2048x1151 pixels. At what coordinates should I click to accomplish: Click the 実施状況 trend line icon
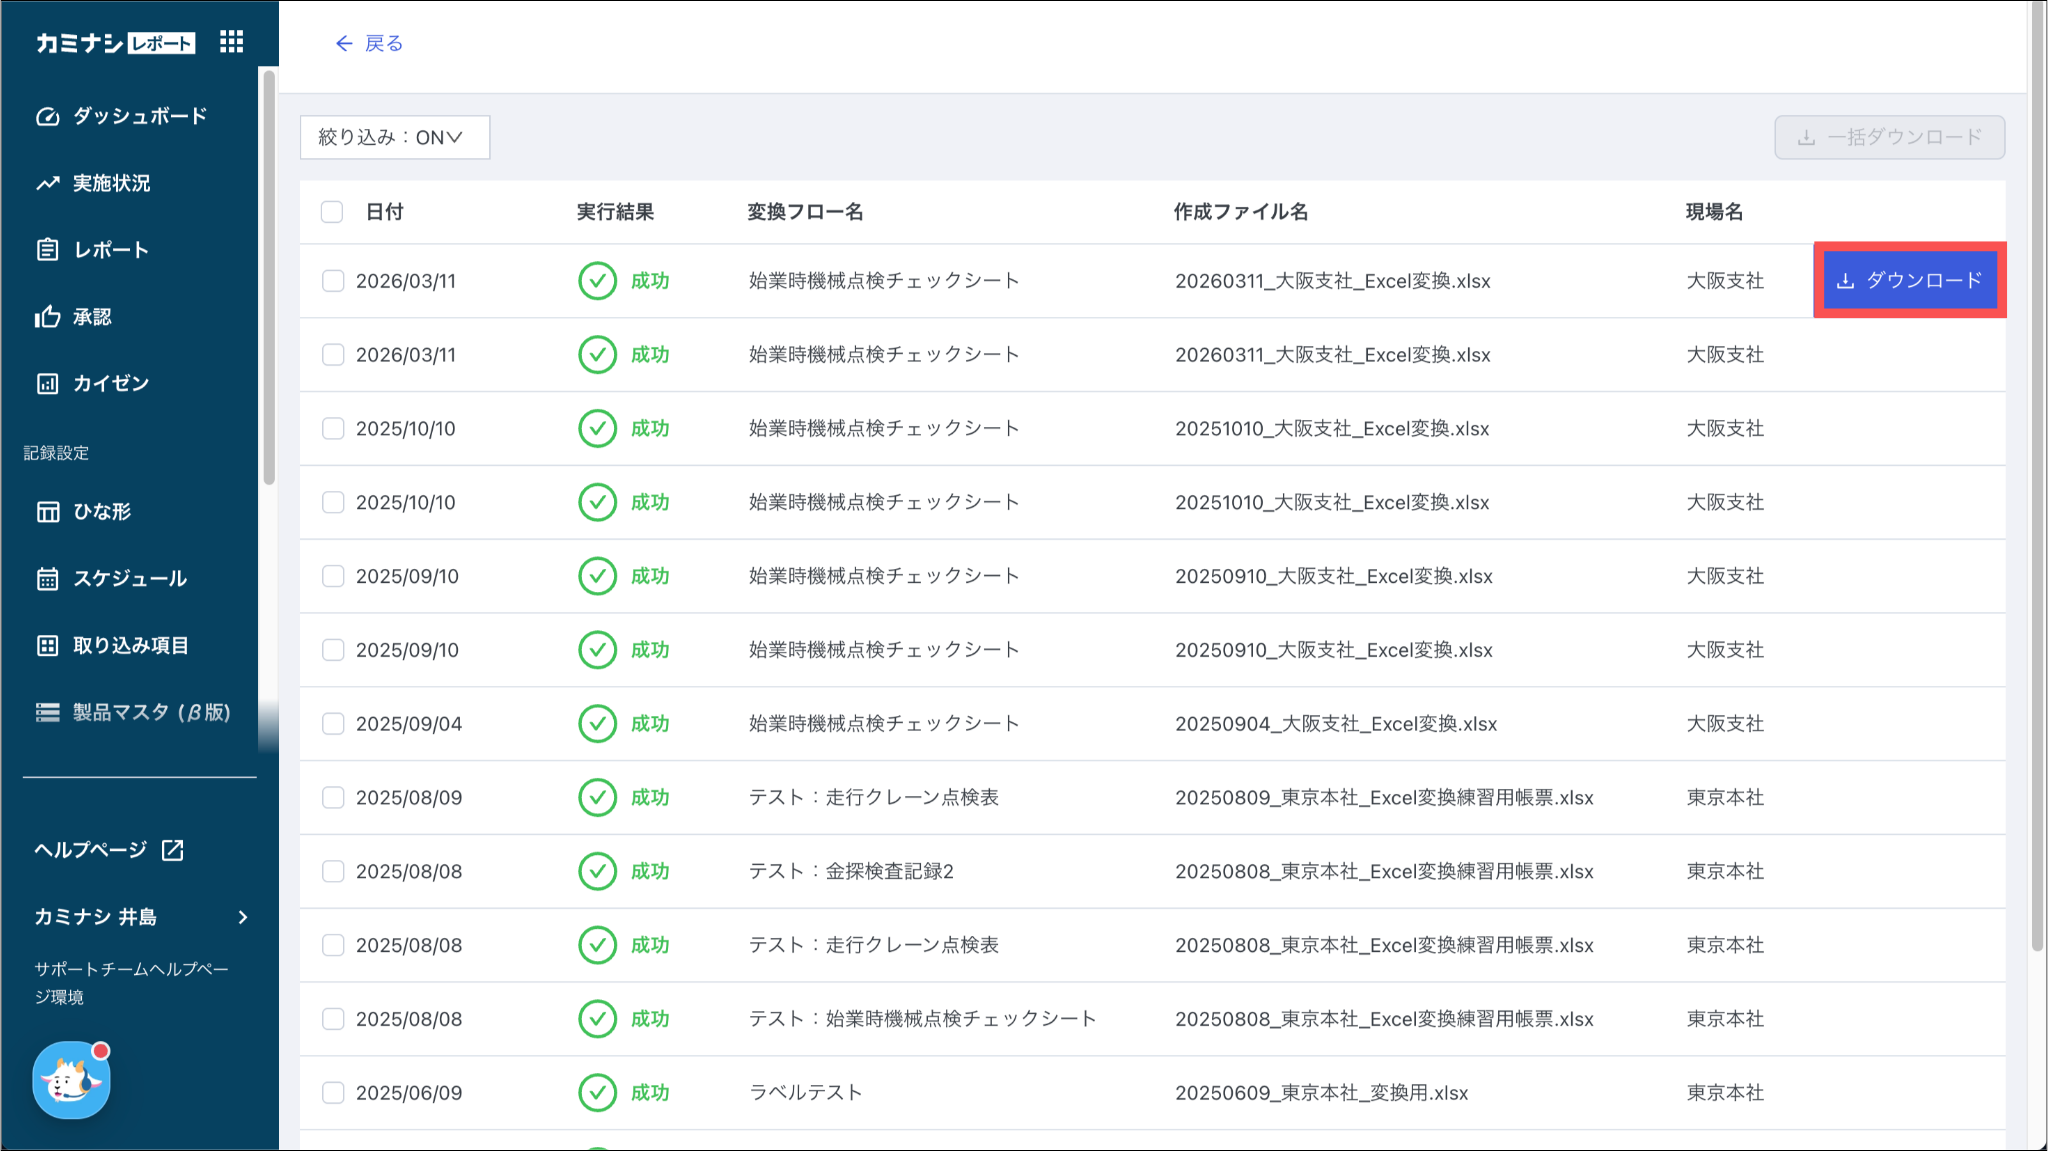(47, 183)
